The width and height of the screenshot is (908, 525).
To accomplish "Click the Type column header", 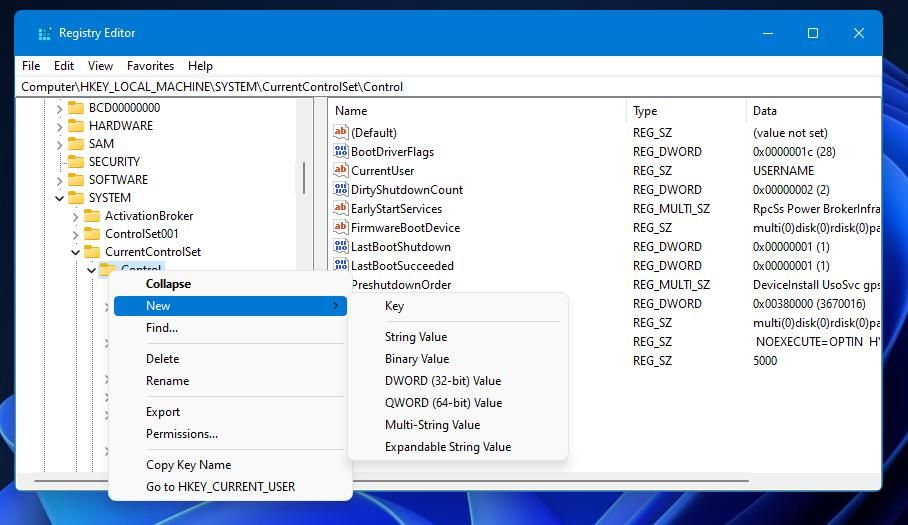I will (686, 111).
